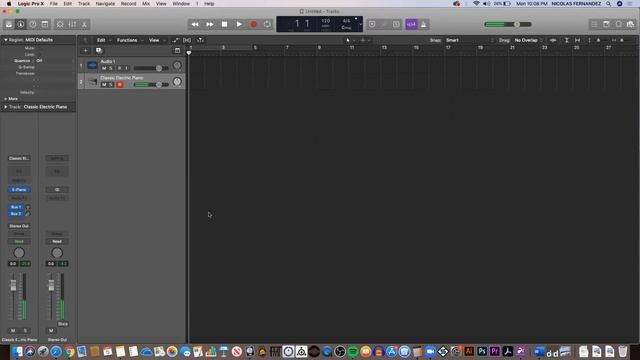Image resolution: width=640 pixels, height=360 pixels.
Task: Click Classic Electric Piano track volume slider
Action: click(151, 84)
